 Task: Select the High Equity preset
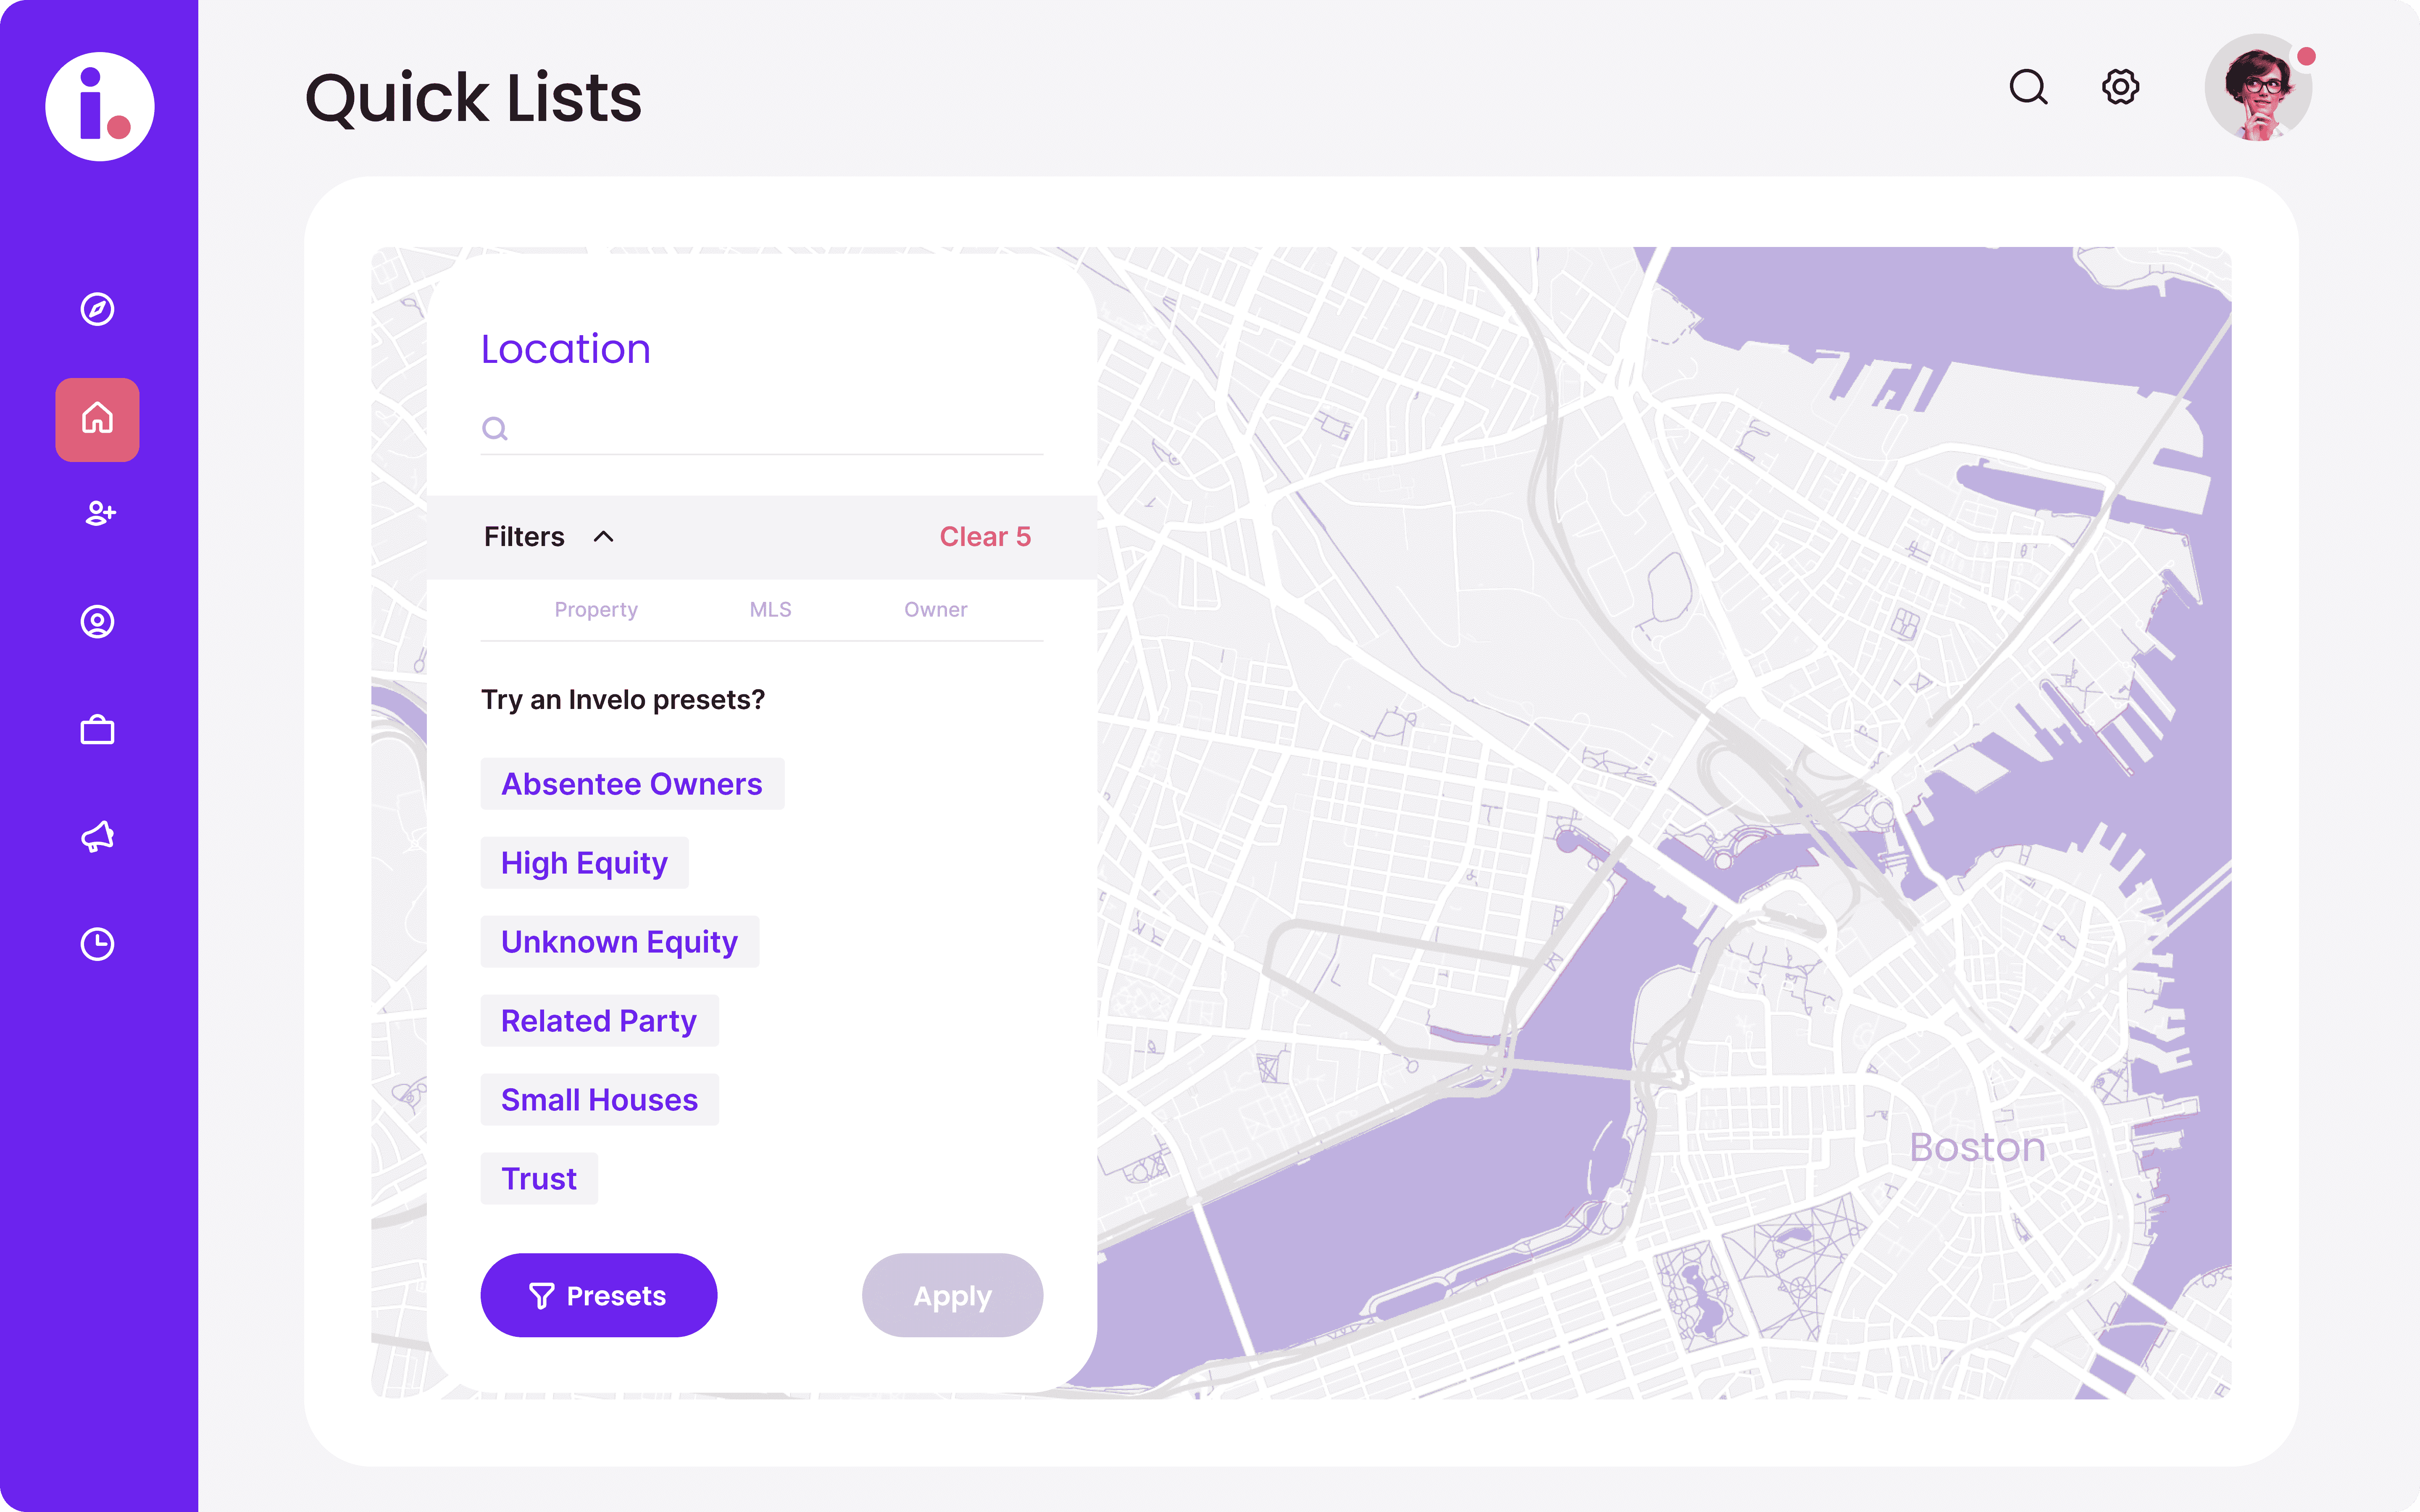[584, 863]
